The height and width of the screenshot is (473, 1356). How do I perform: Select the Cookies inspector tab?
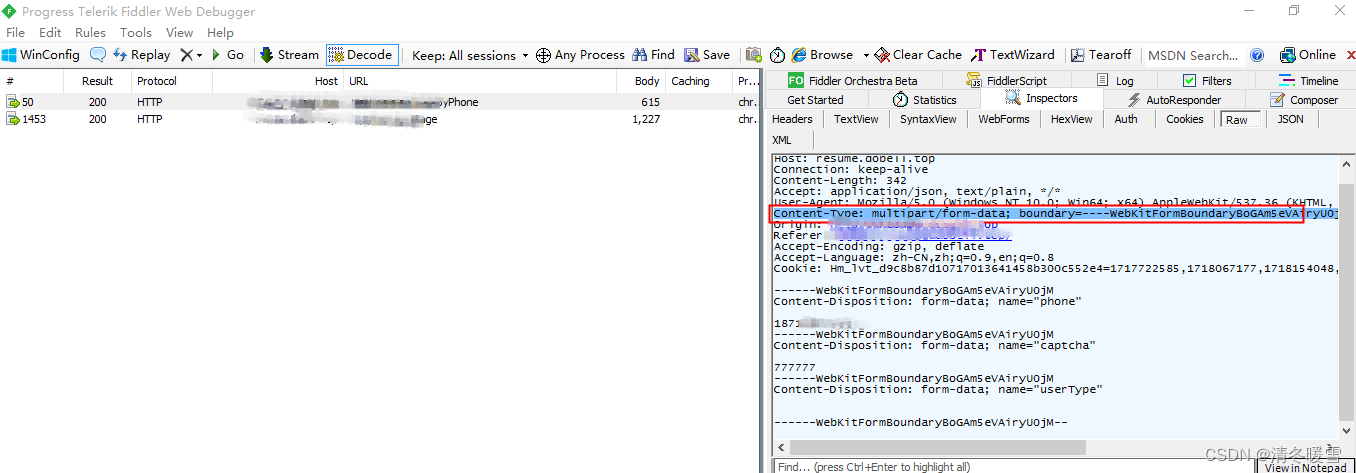(1184, 119)
